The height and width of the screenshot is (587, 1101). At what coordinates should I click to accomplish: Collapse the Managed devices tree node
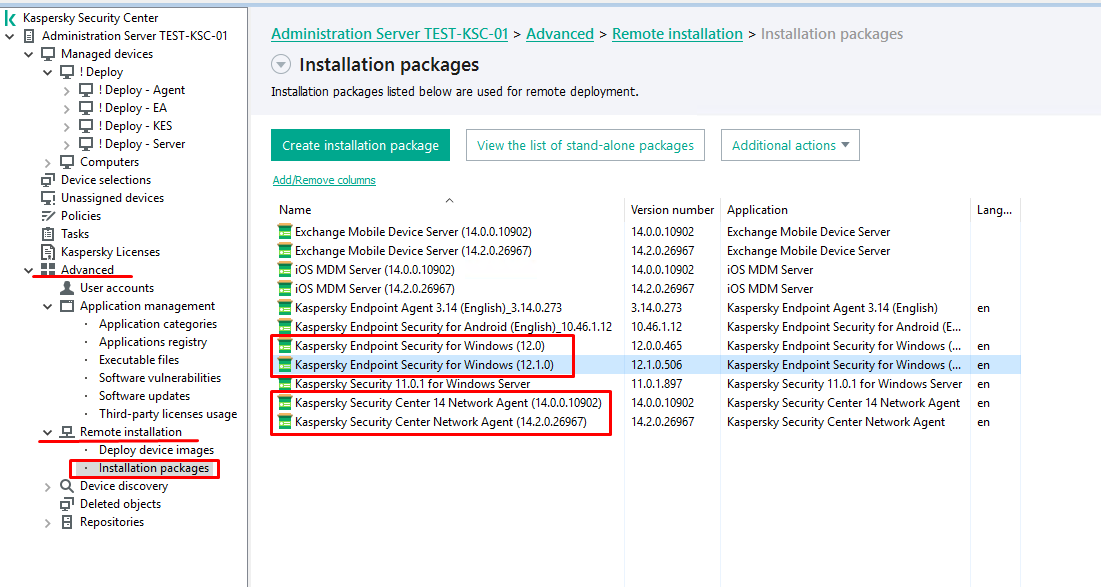tap(29, 54)
